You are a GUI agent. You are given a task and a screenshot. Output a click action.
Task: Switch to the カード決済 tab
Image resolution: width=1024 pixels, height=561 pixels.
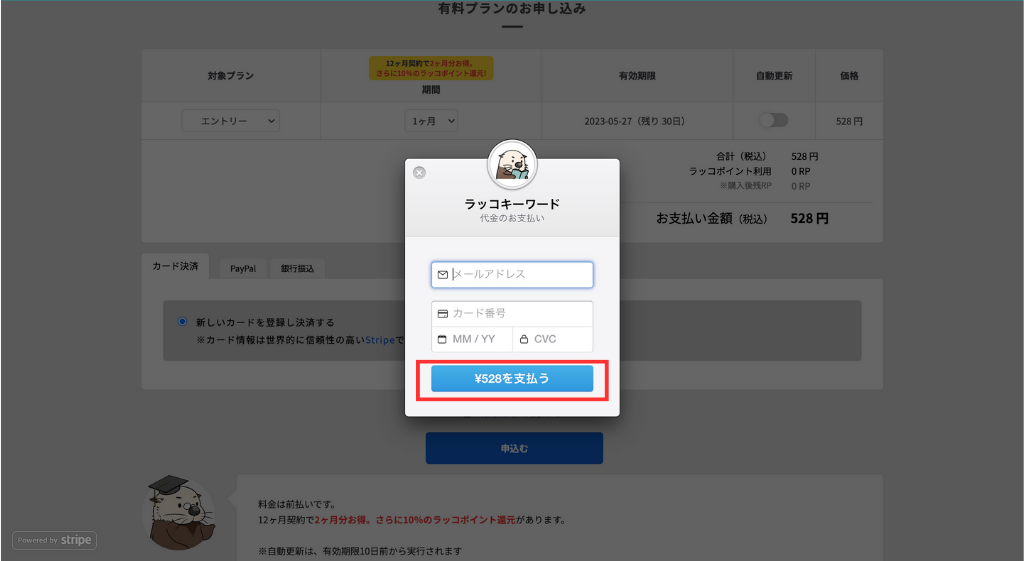point(175,266)
